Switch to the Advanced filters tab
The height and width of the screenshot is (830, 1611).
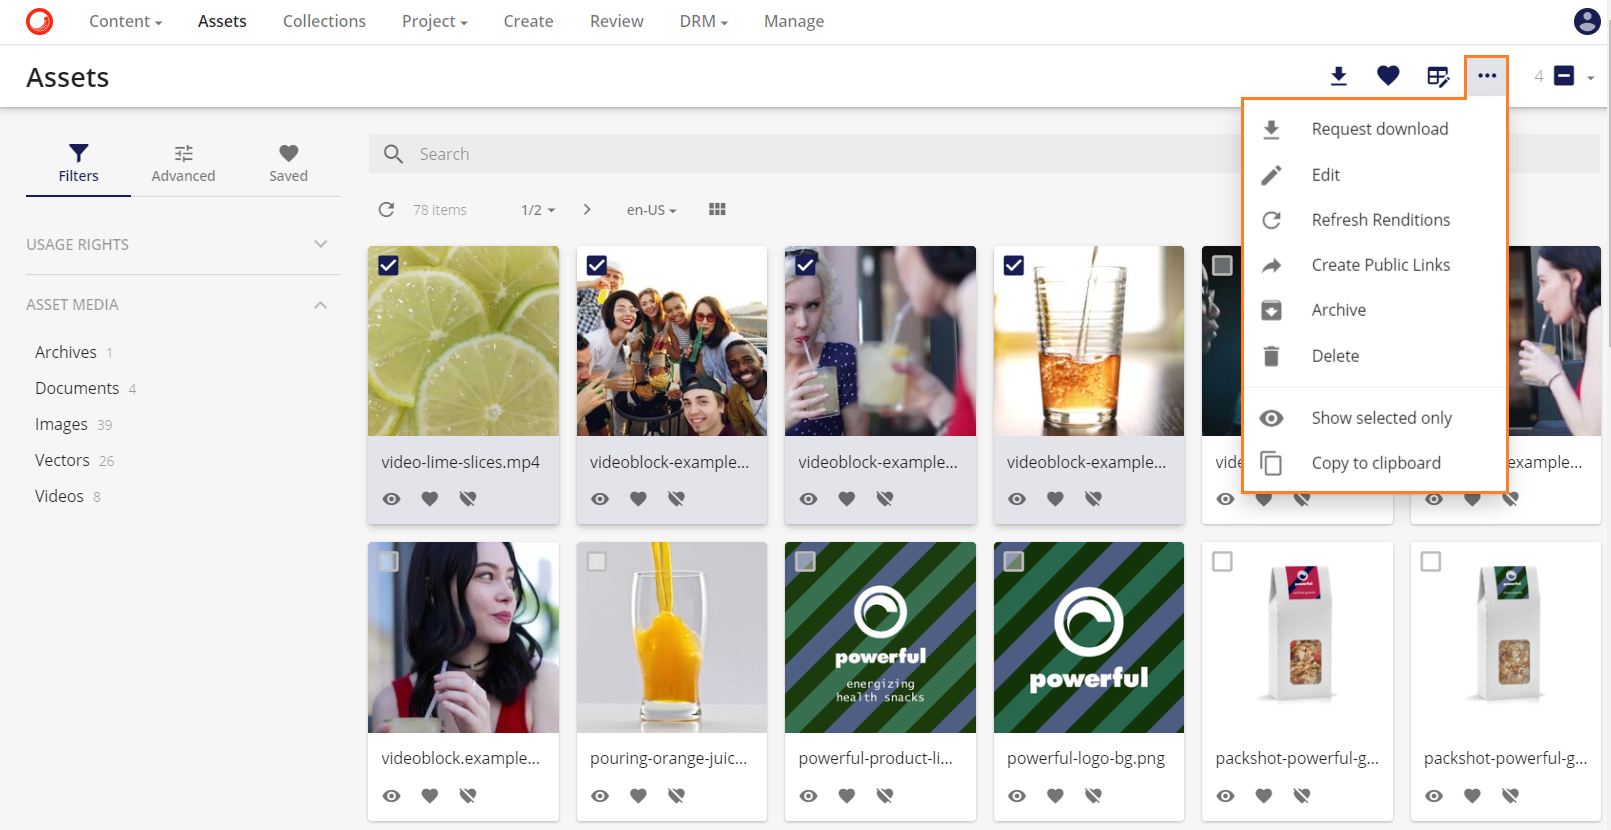tap(183, 162)
